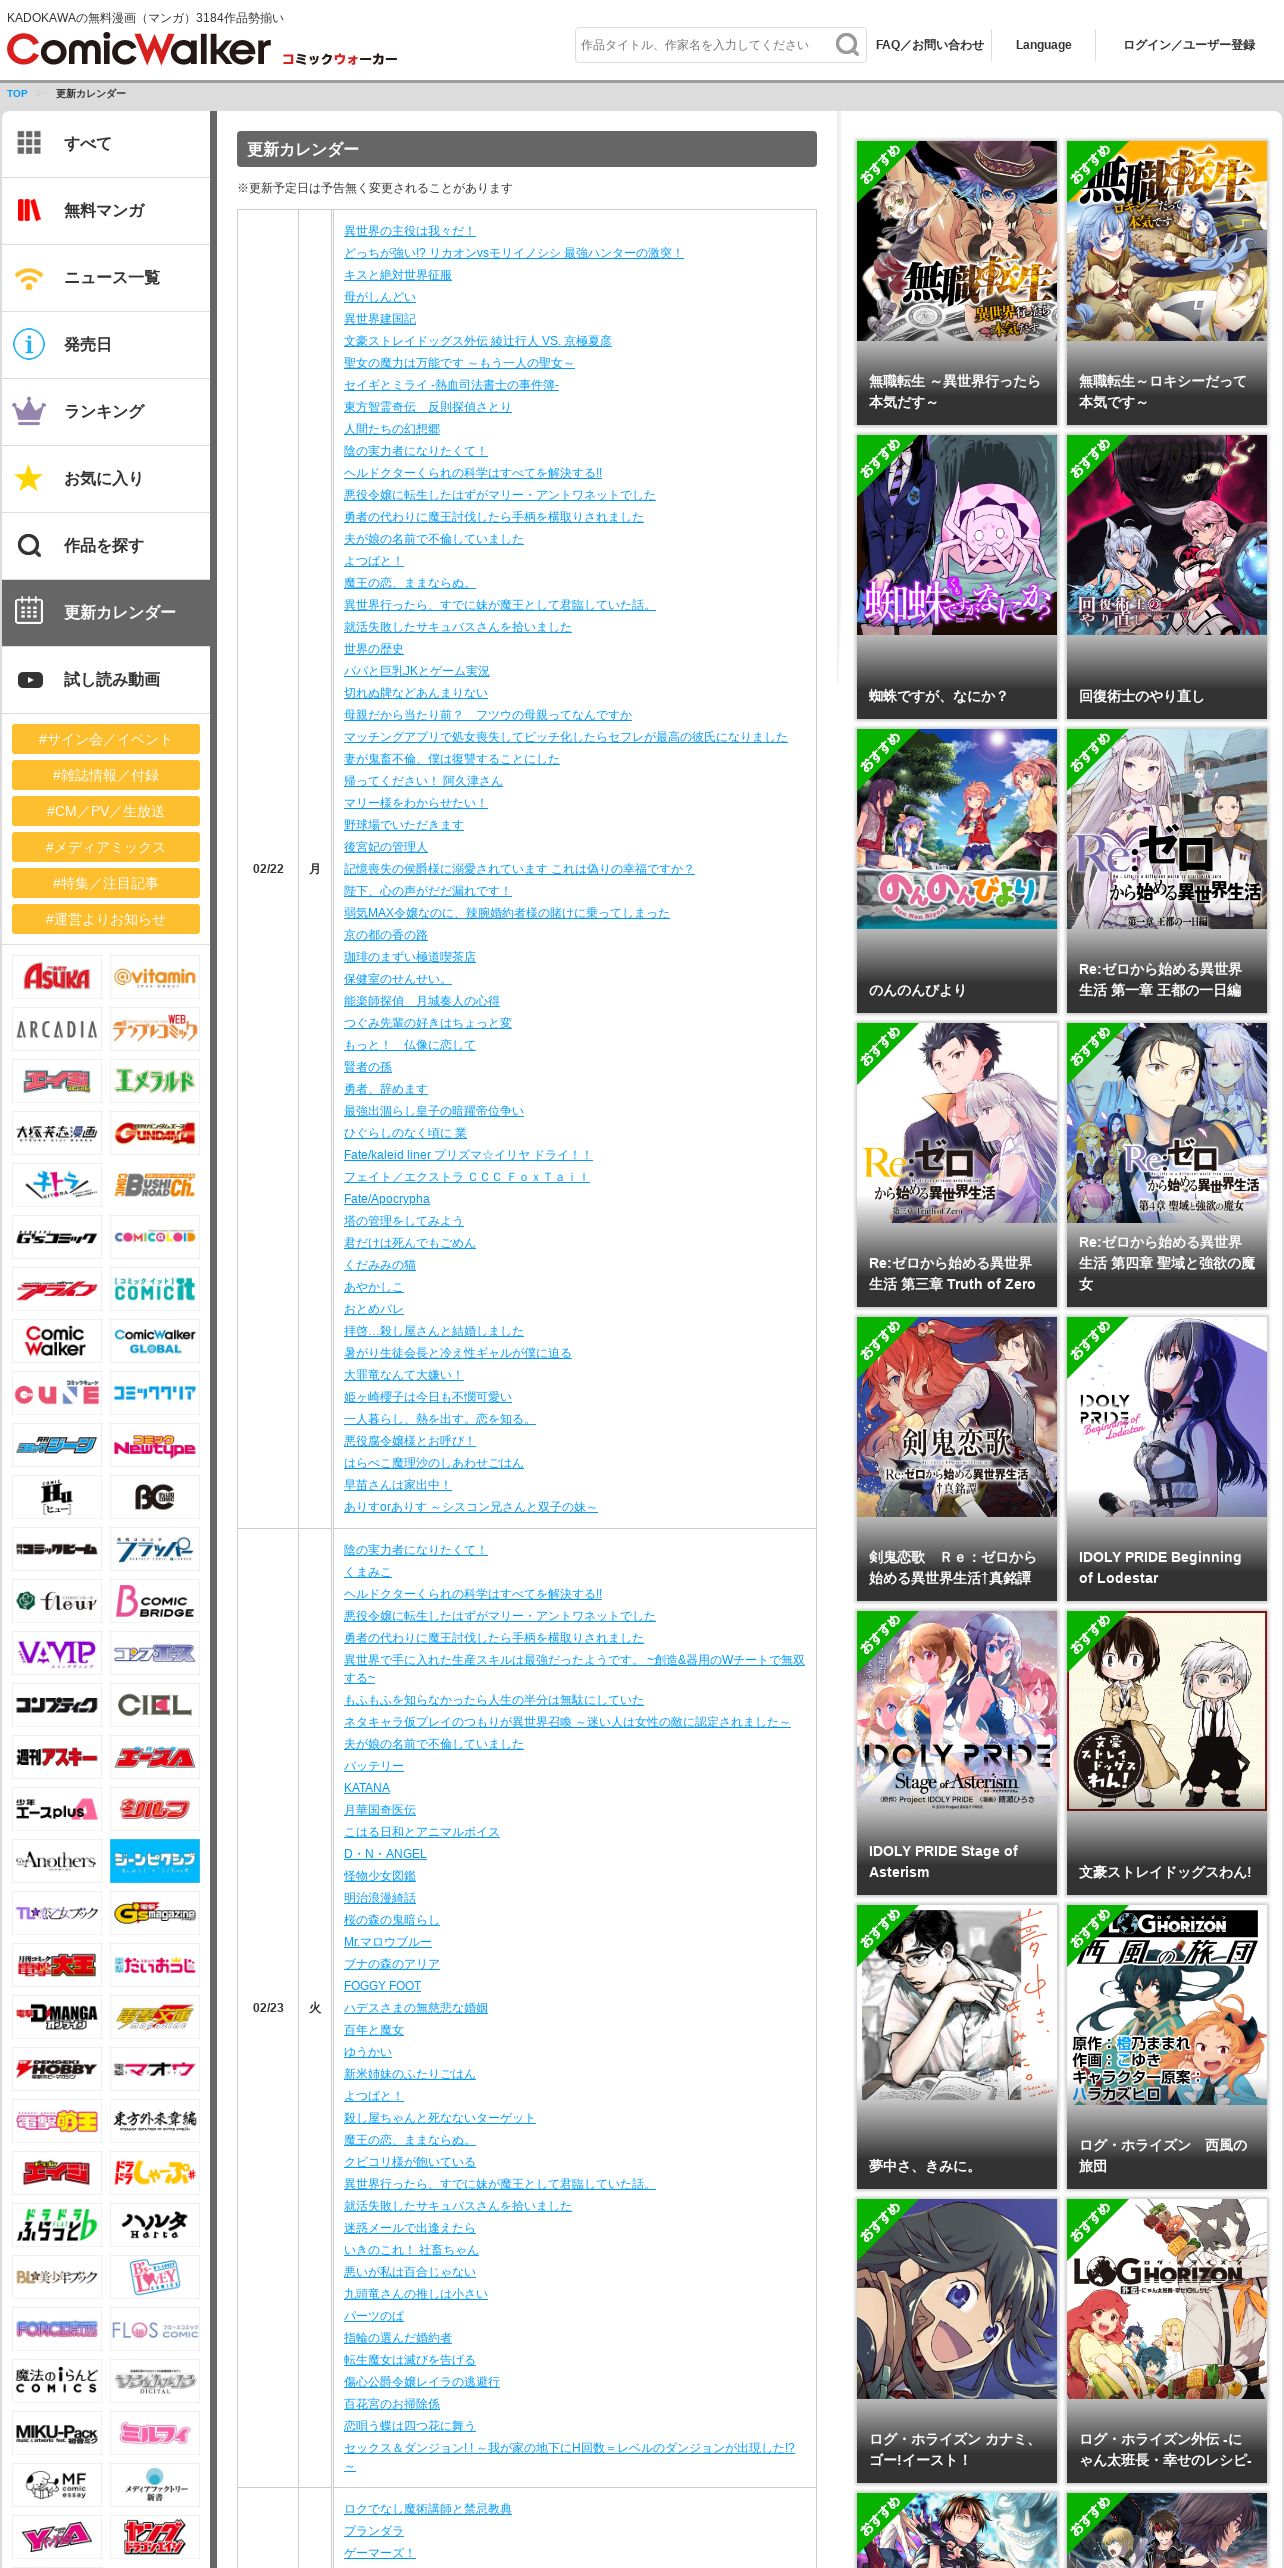
Task: Open 蜘蛛ですが、なにか？ thumbnail
Action: pyautogui.click(x=956, y=577)
